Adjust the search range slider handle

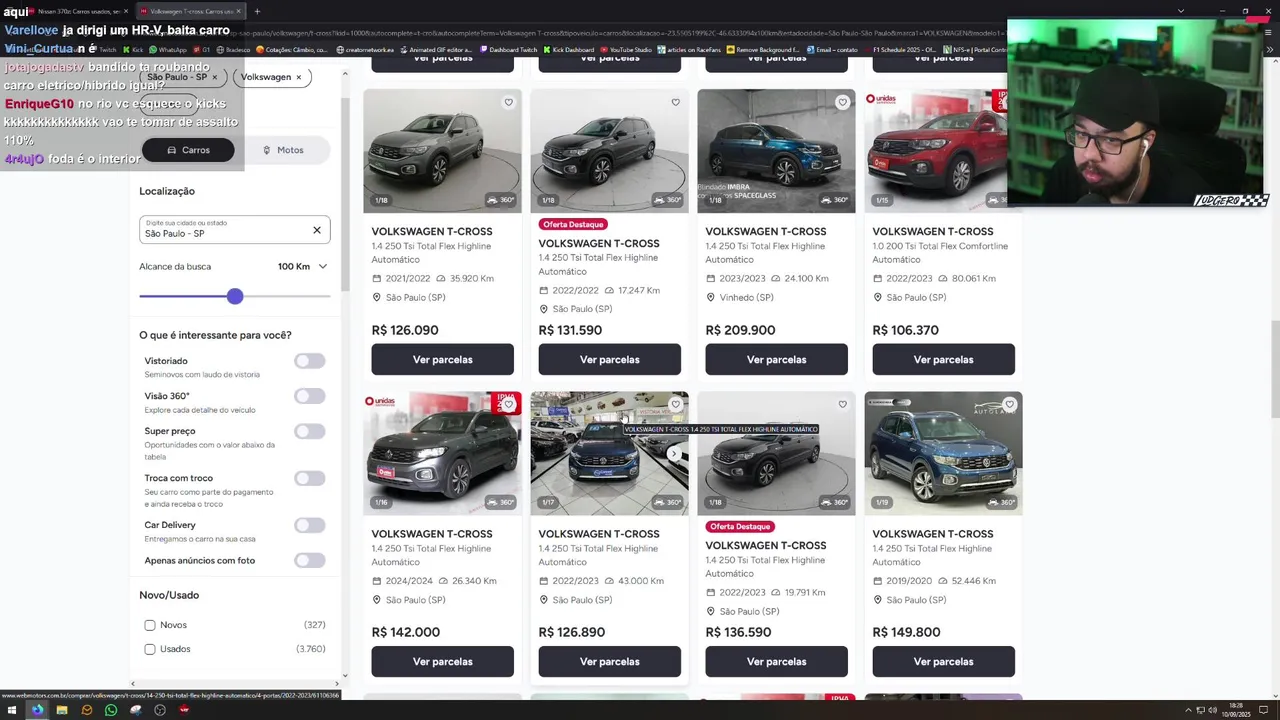(235, 297)
